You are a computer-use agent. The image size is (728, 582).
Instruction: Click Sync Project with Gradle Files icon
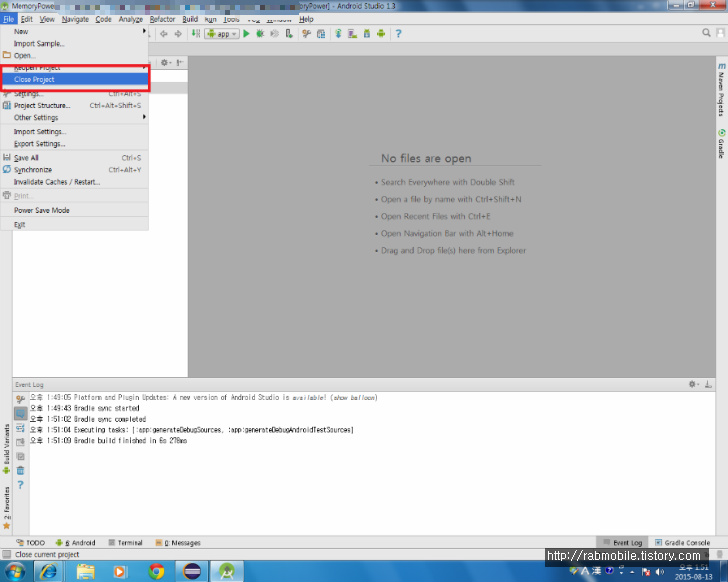click(x=338, y=33)
